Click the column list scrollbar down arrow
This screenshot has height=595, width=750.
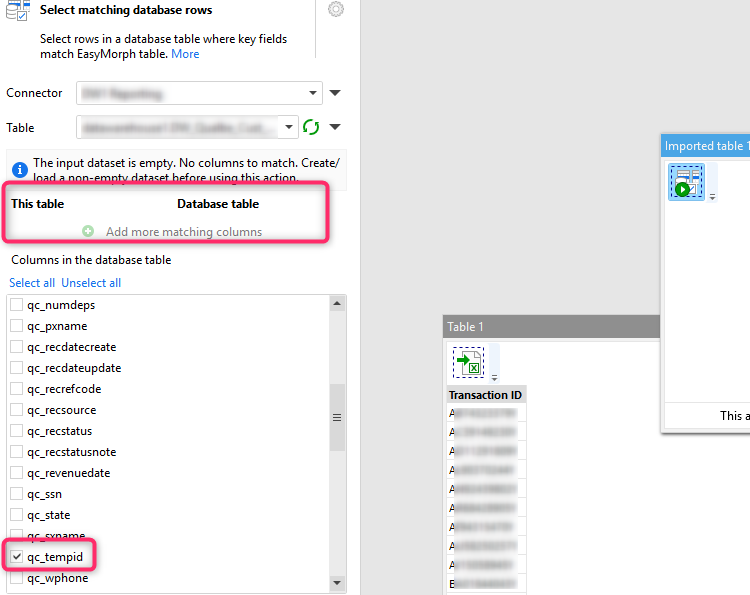coord(337,582)
